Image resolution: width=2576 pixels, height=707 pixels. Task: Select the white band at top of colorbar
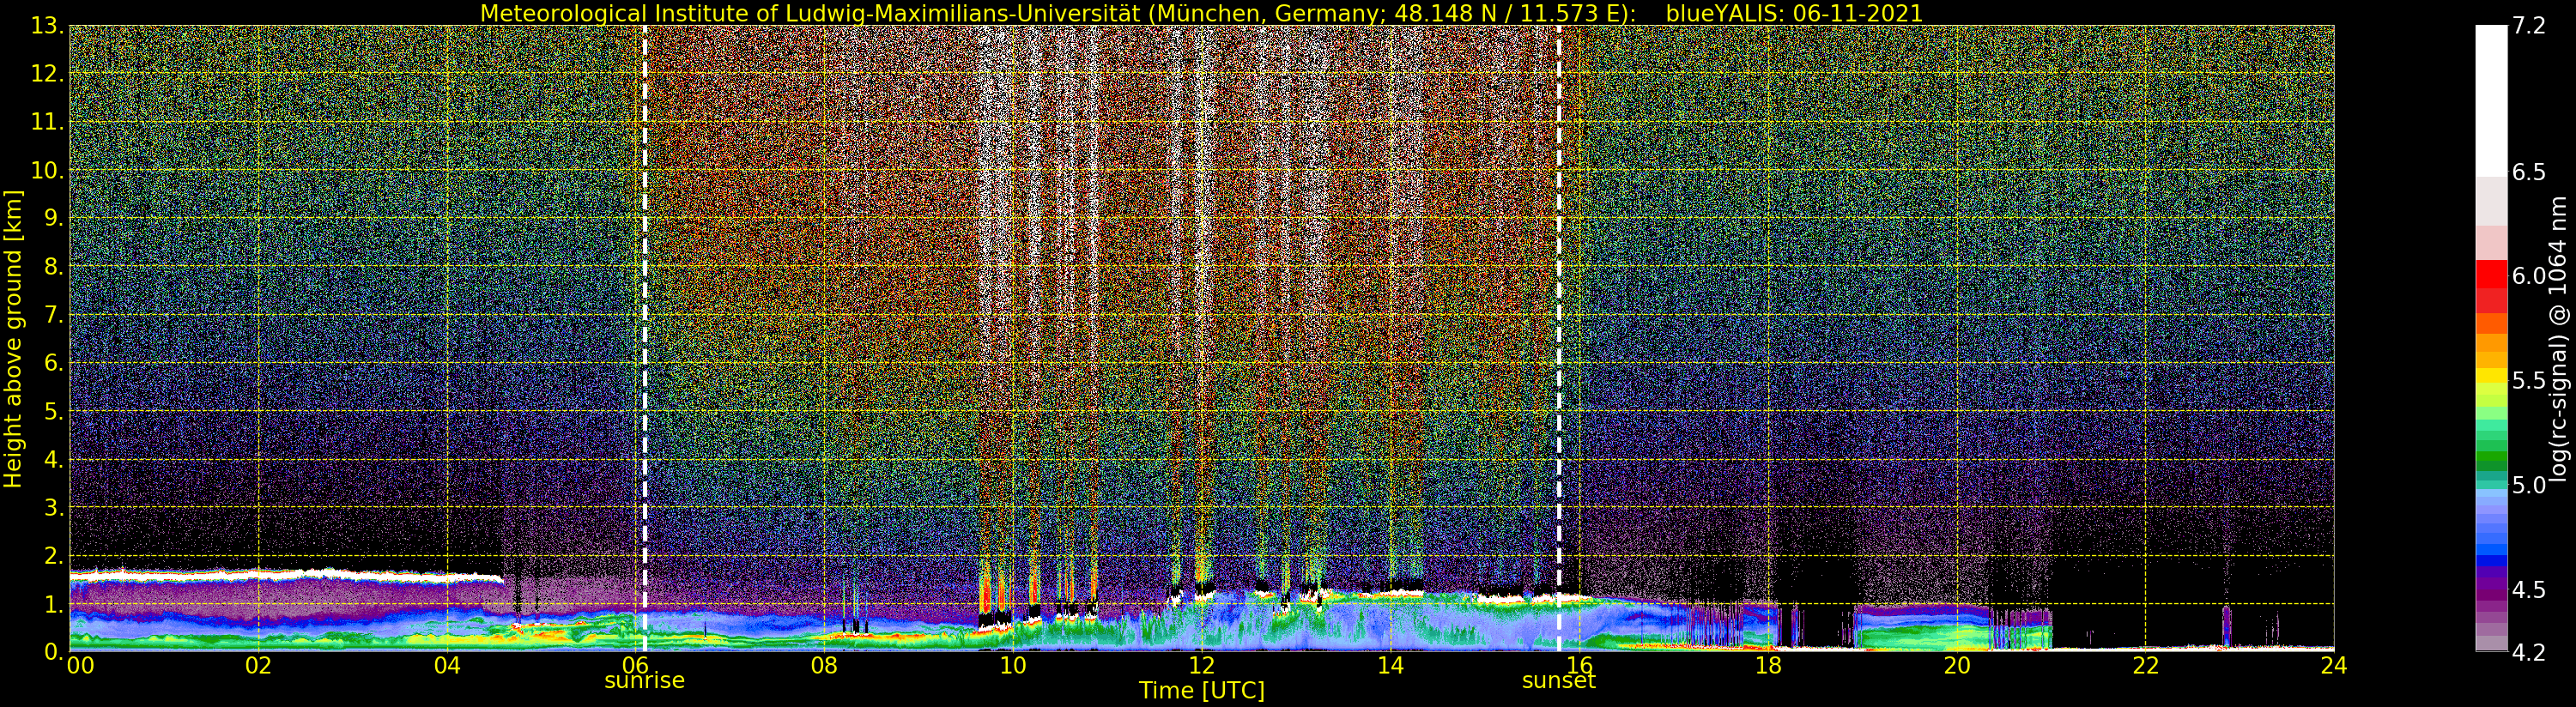(x=2490, y=100)
